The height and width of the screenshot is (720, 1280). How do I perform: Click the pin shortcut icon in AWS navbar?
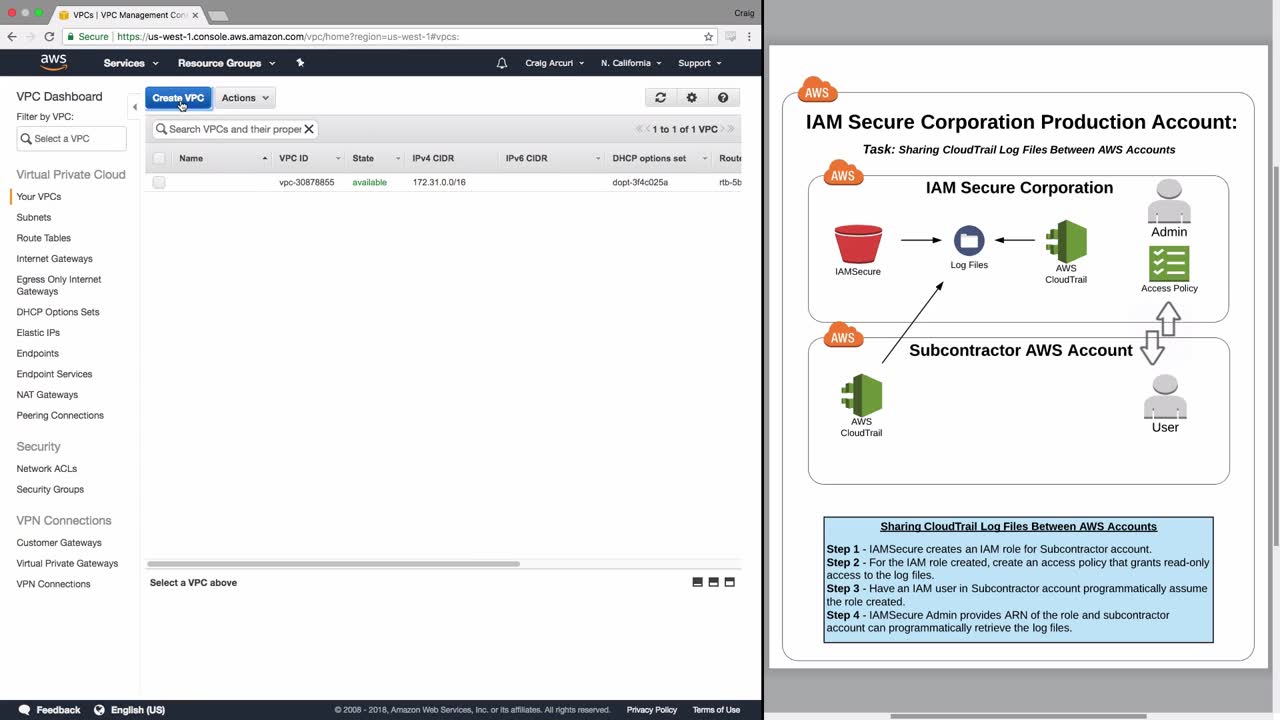point(300,63)
